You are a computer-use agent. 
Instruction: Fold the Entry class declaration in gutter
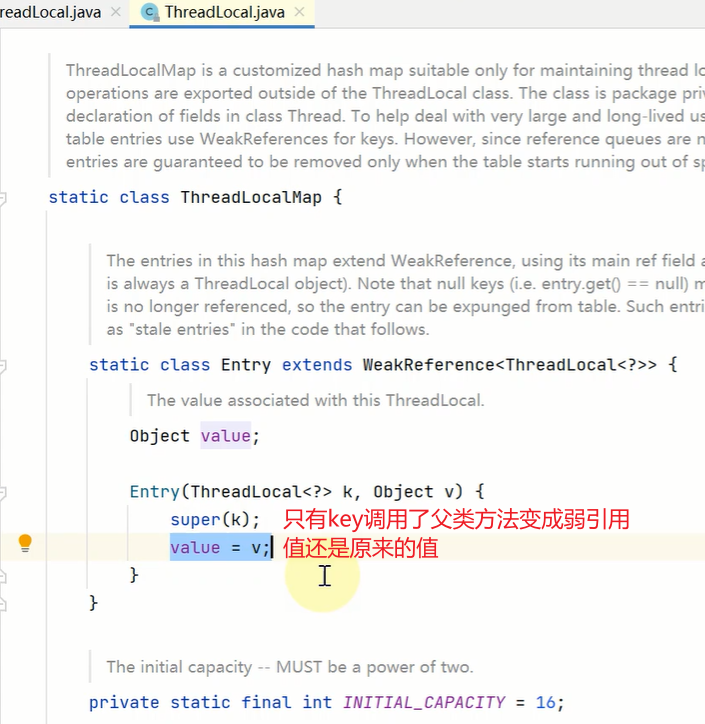click(3, 365)
